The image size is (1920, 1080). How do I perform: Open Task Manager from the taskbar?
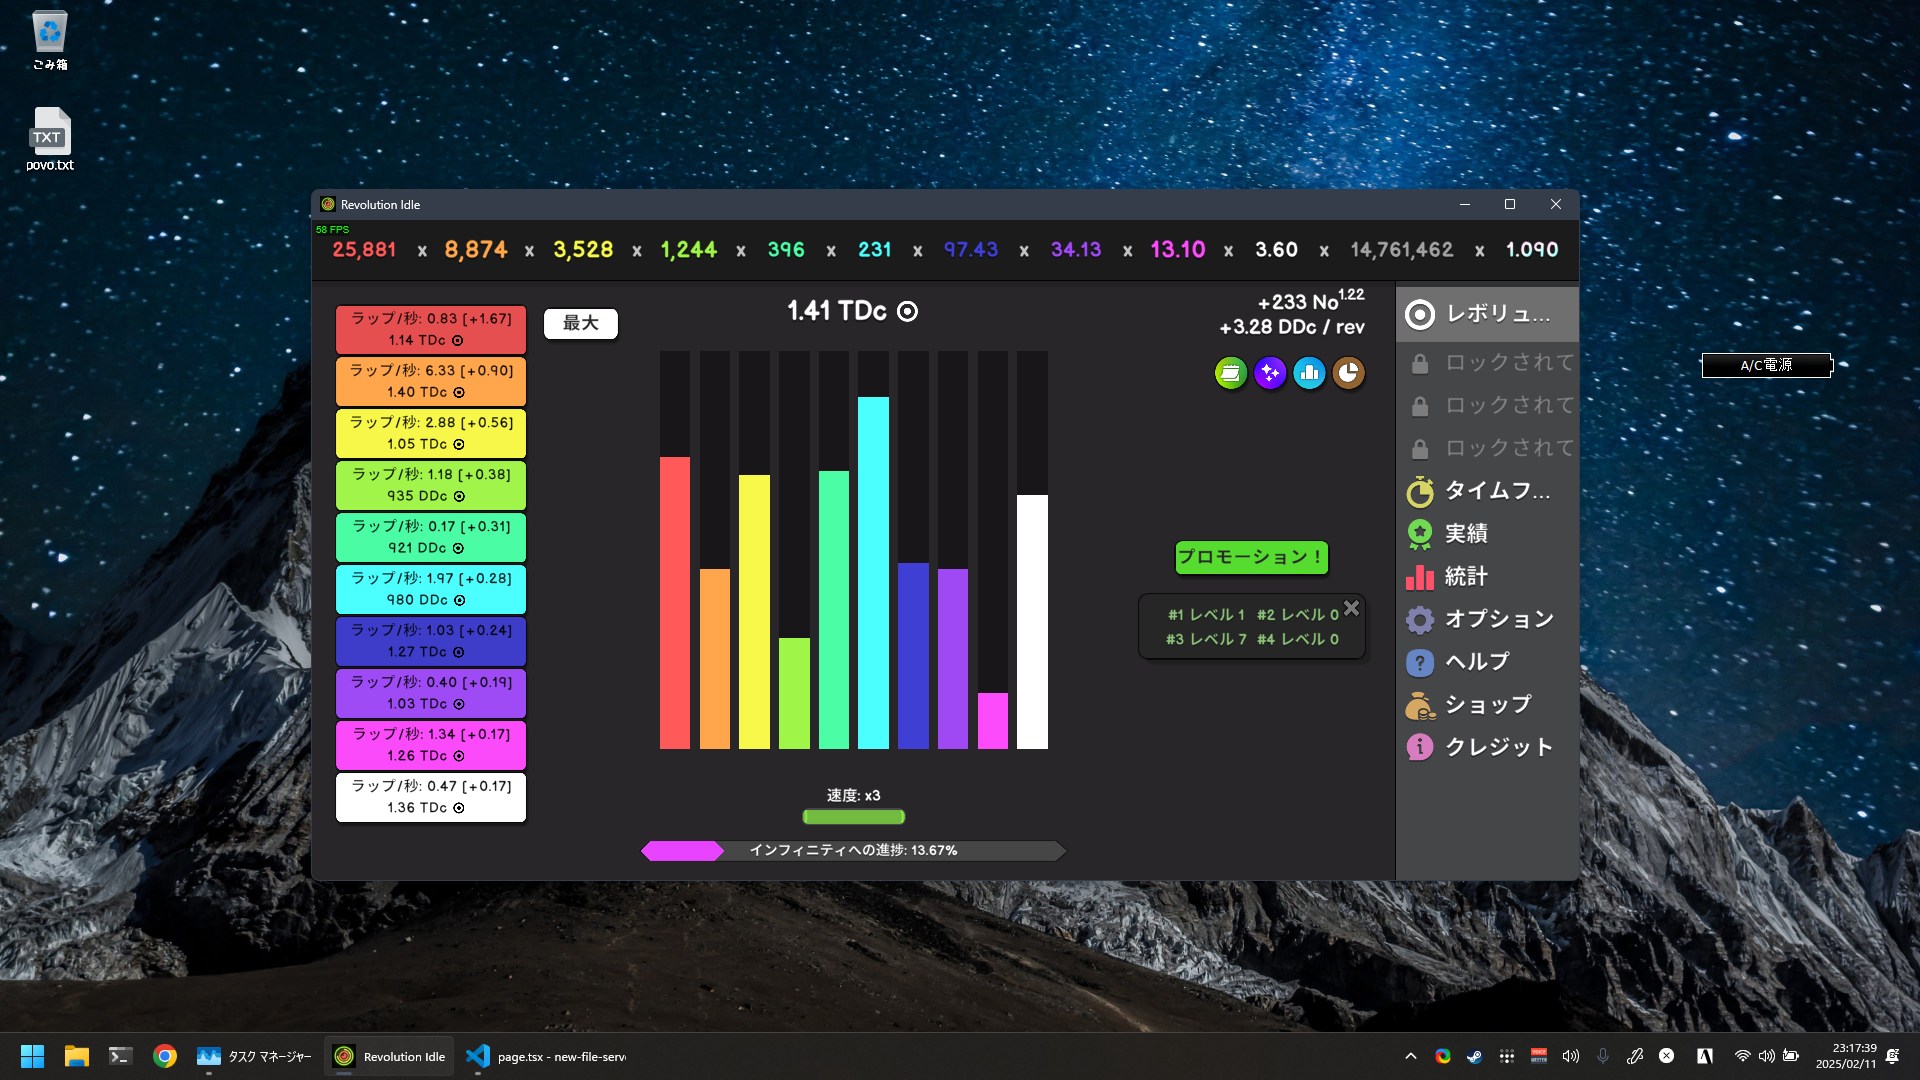click(255, 1057)
